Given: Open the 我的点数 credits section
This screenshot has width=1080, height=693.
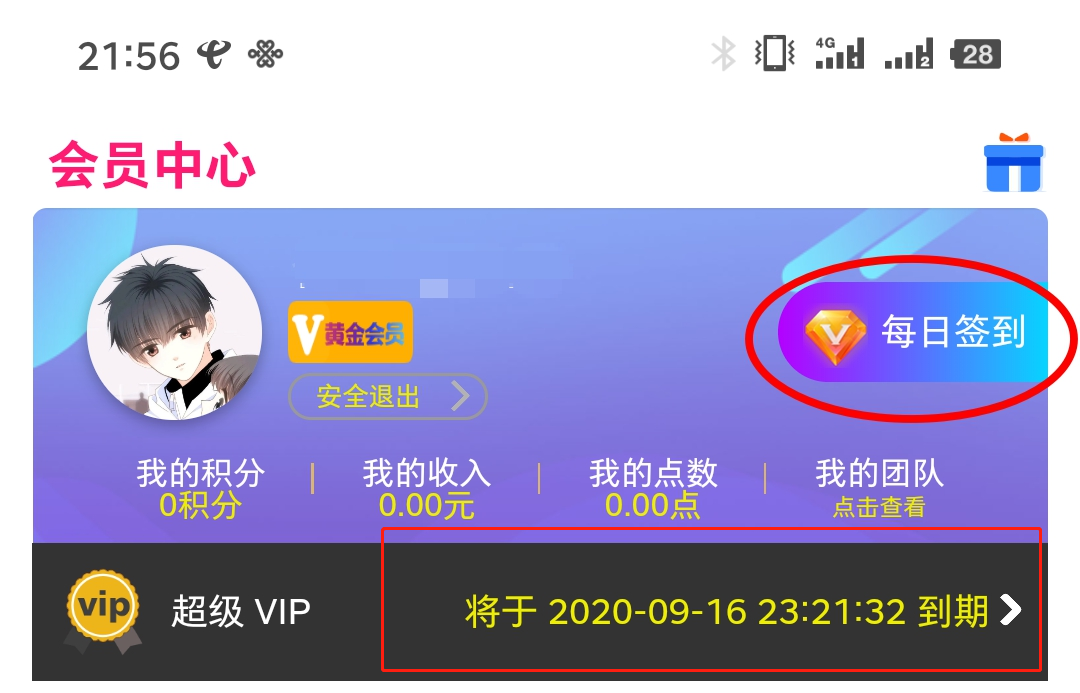Looking at the screenshot, I should click(652, 489).
